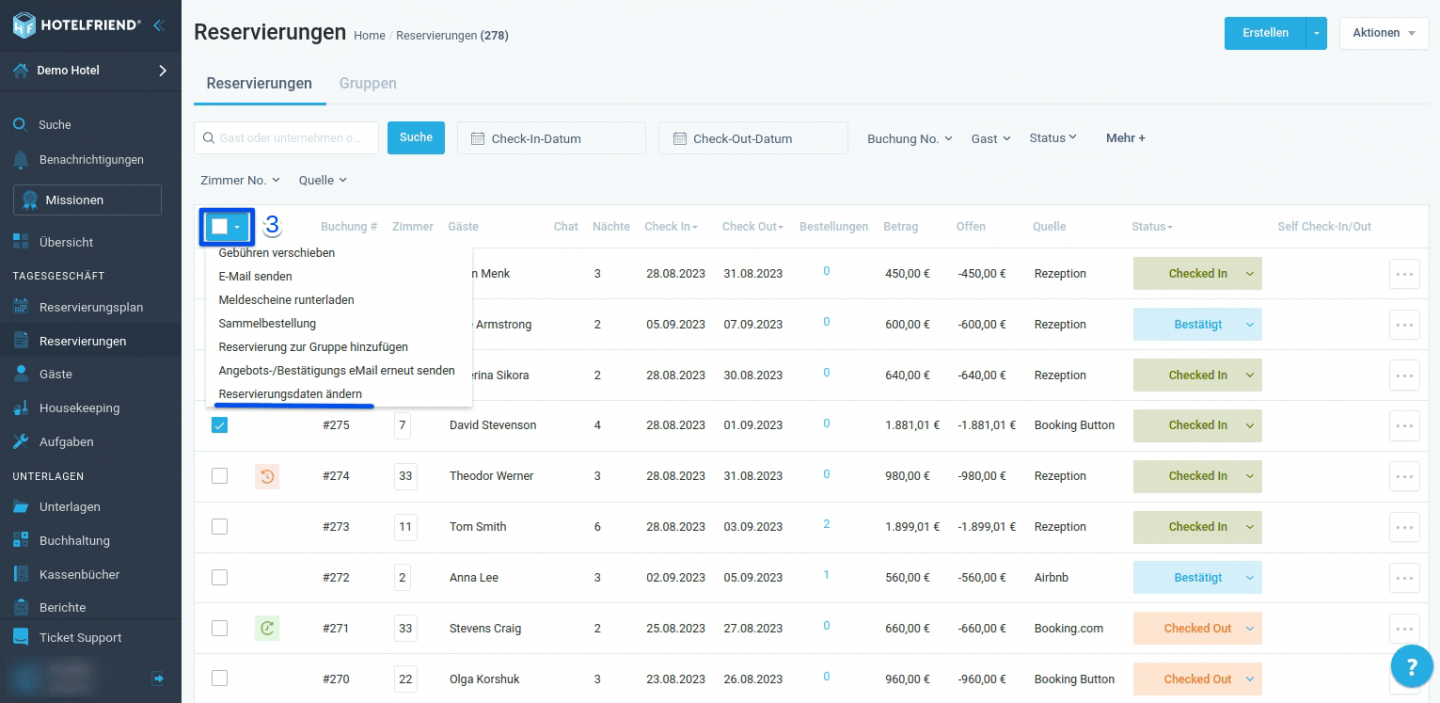Open three-dot menu for Checked In 450,00 € row
This screenshot has height=703, width=1440.
coord(1404,274)
